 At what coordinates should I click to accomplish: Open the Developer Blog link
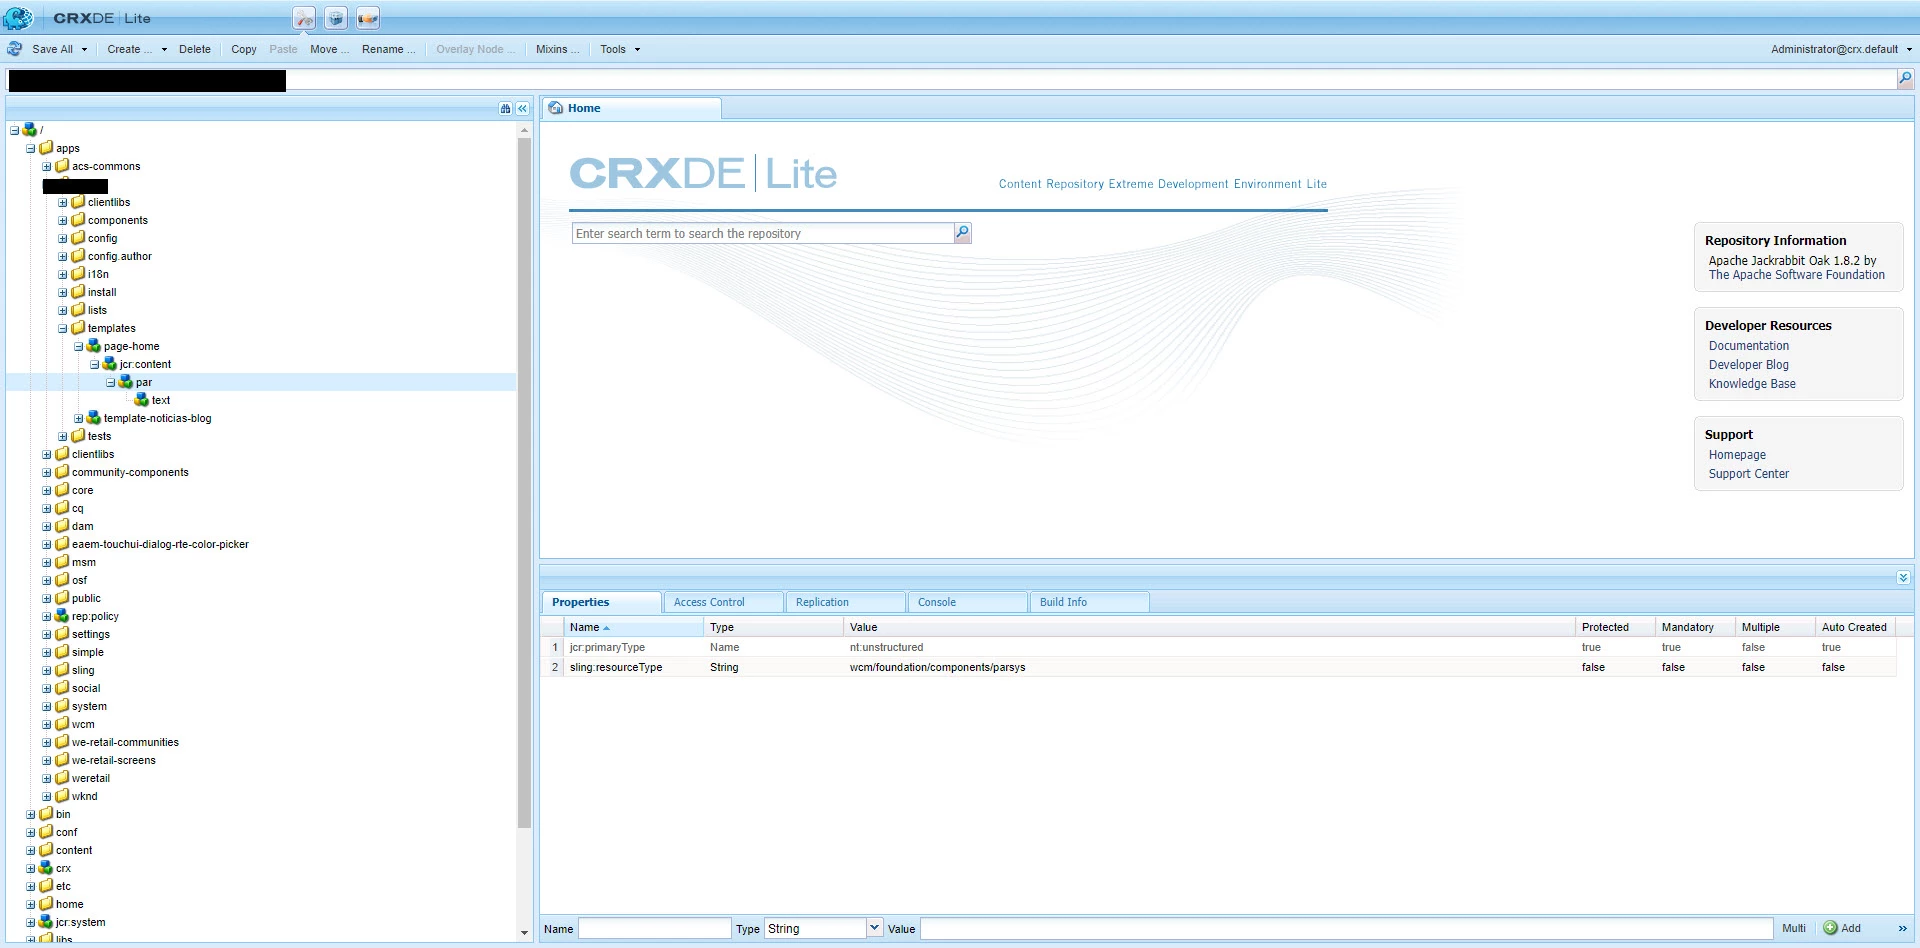pyautogui.click(x=1748, y=365)
